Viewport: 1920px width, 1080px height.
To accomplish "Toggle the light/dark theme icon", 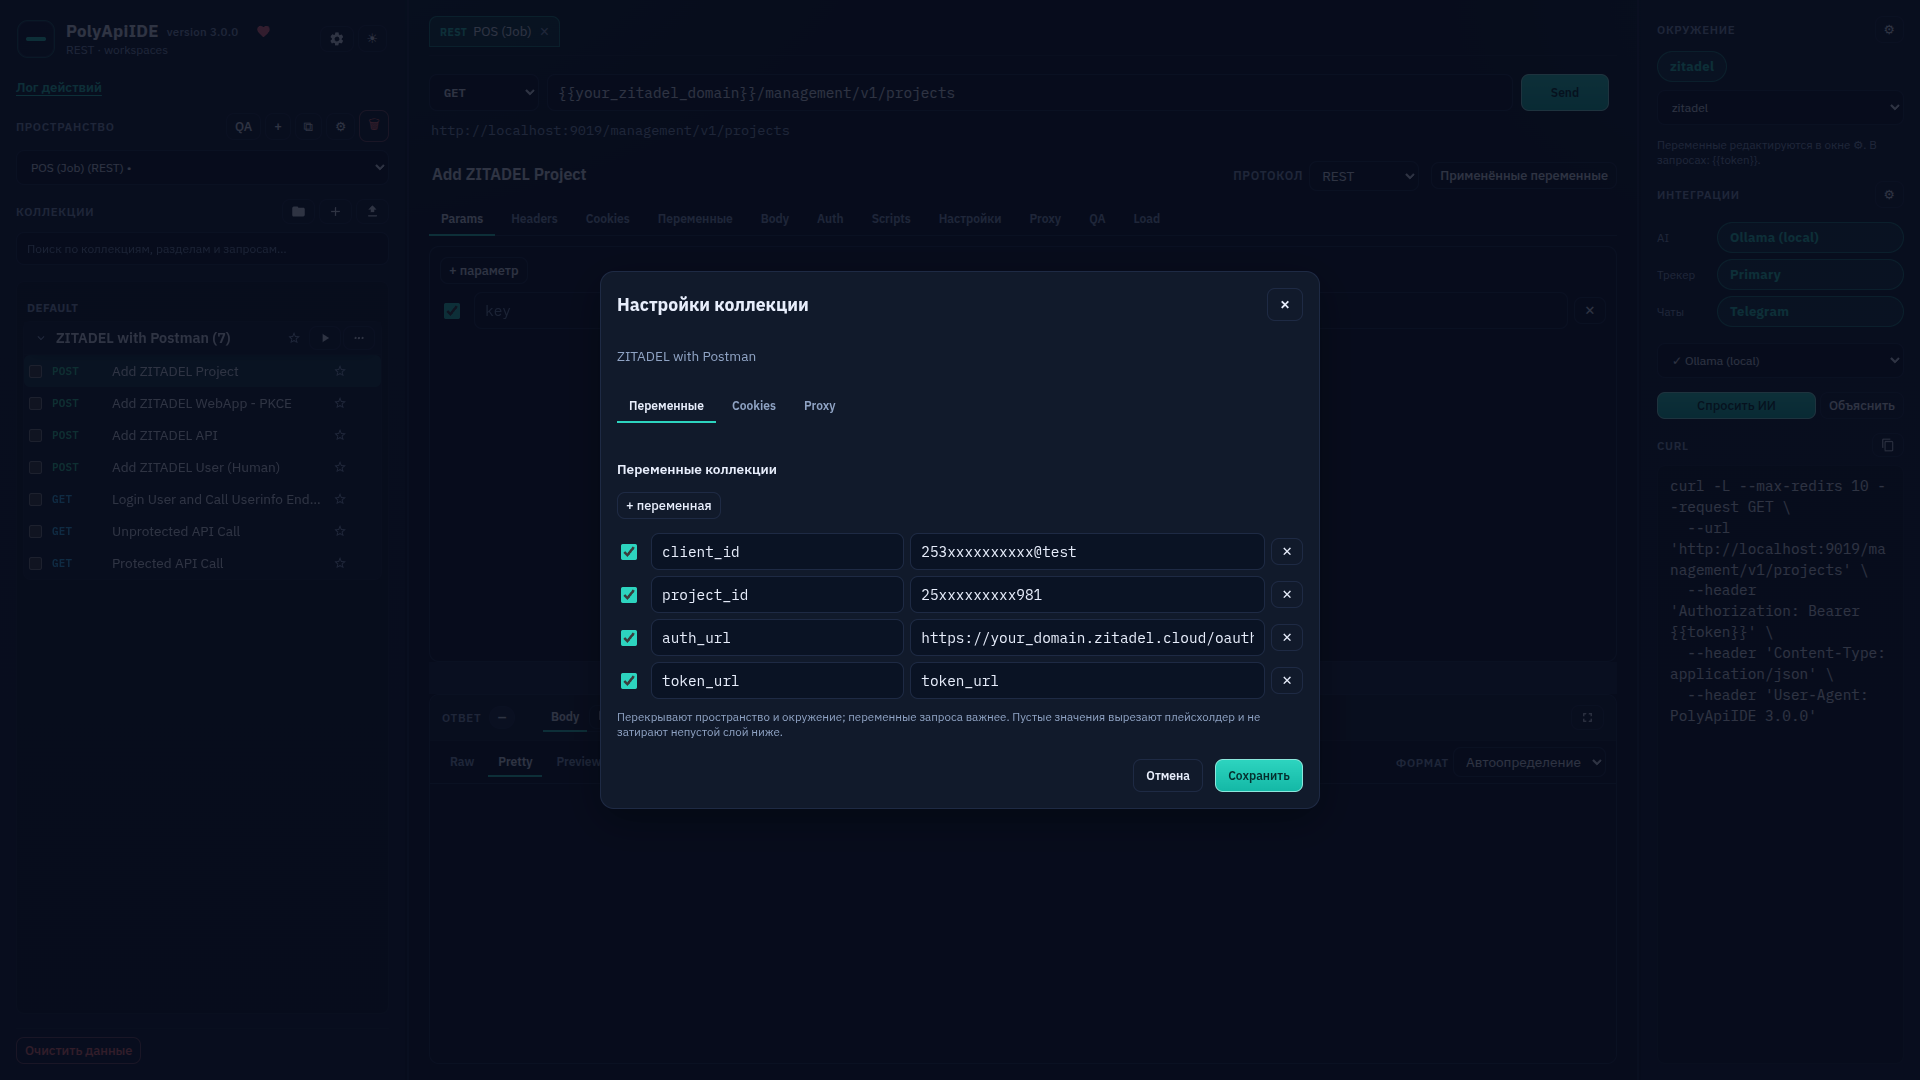I will [x=372, y=39].
